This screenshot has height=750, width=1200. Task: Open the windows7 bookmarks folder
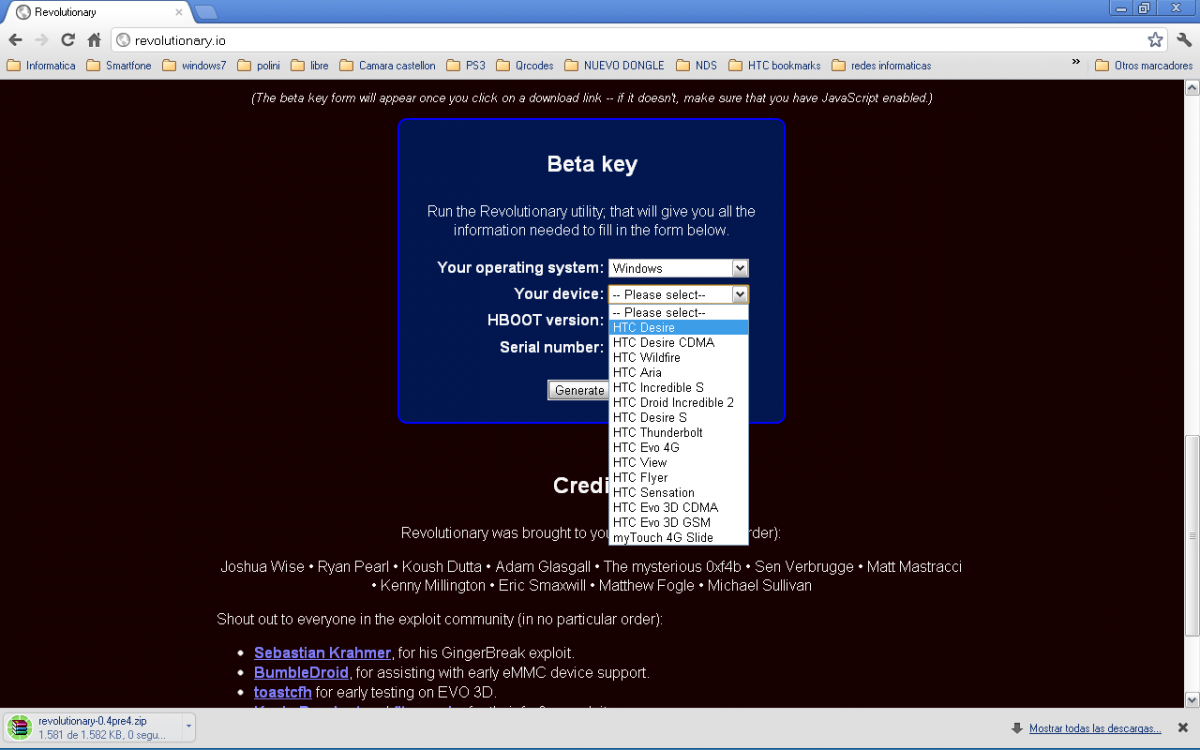[194, 66]
